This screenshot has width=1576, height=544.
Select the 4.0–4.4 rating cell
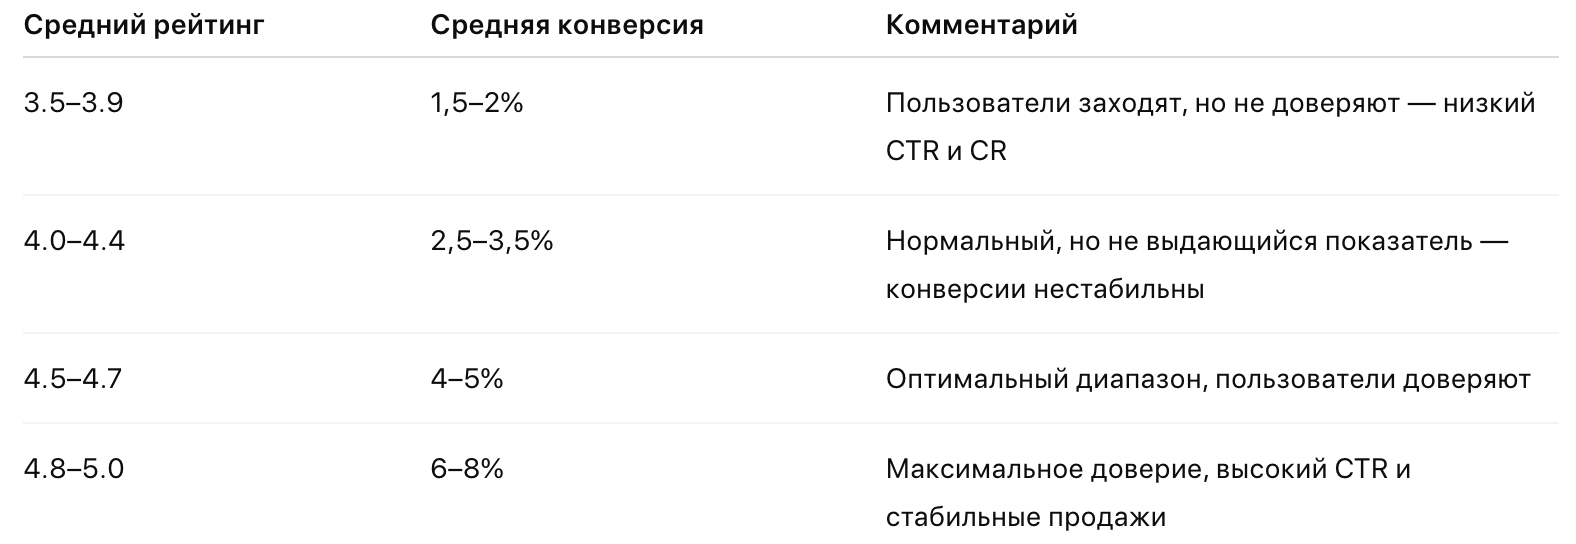pos(74,241)
